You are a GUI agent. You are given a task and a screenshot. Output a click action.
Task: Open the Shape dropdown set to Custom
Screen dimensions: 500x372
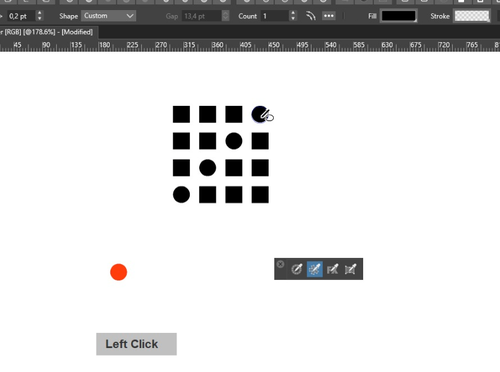click(x=108, y=16)
